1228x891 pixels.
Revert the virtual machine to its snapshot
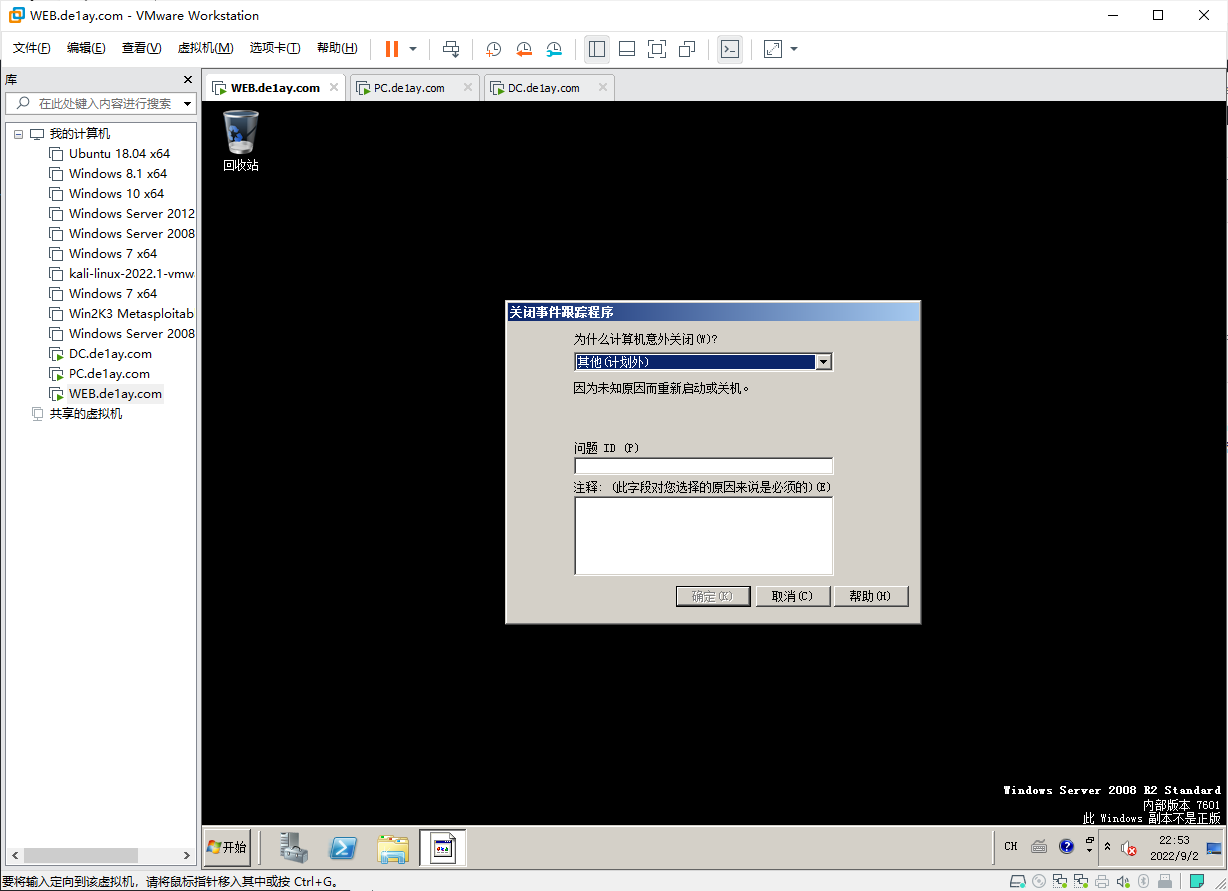click(524, 49)
